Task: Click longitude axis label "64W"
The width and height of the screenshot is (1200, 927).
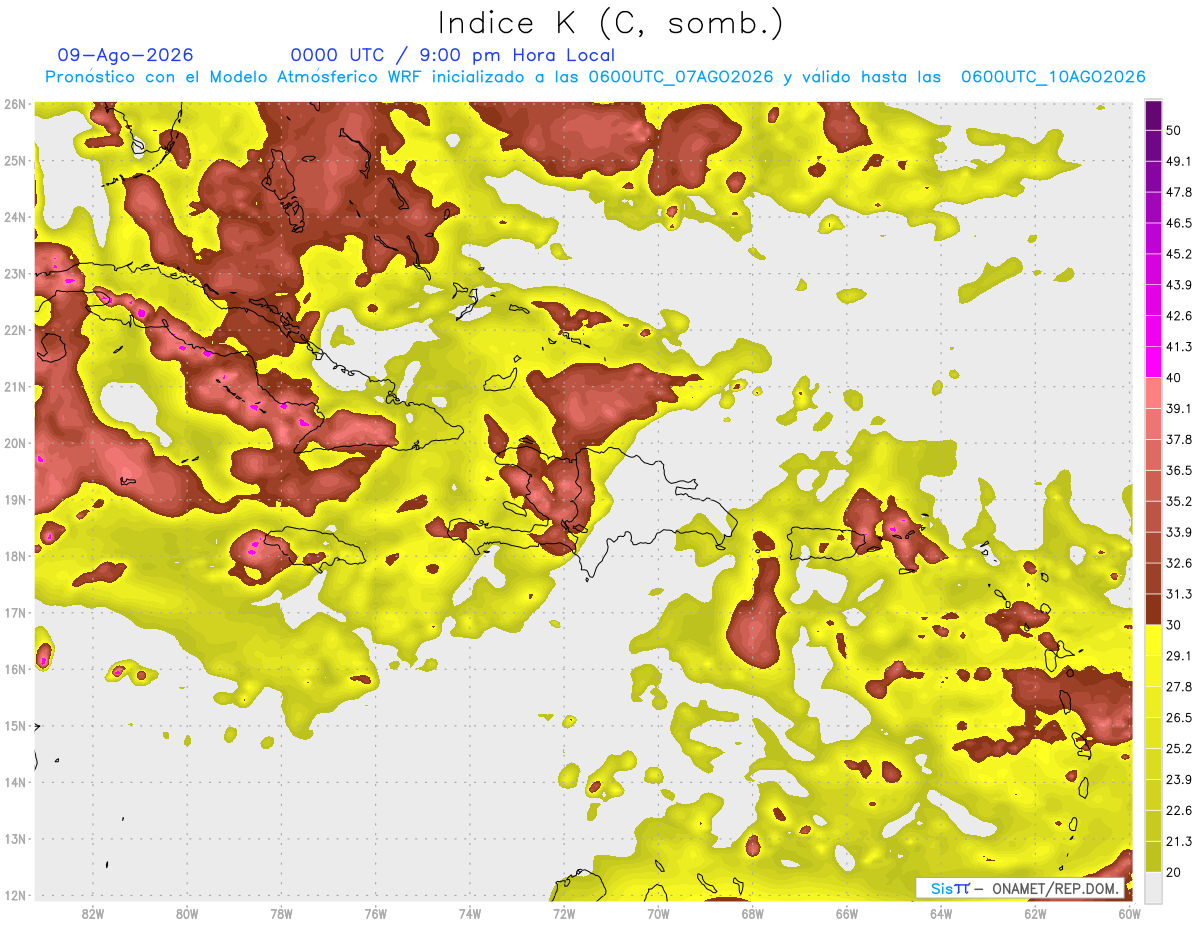Action: 941,913
